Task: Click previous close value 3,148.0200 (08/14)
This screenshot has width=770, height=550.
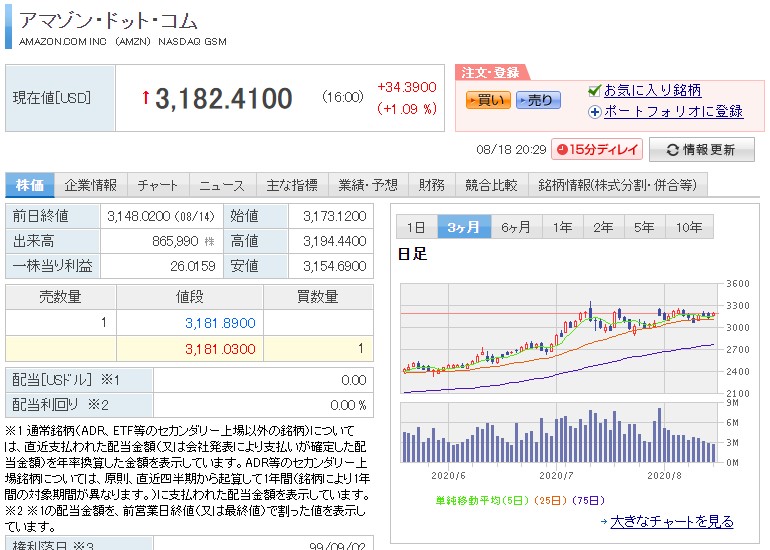Action: 161,216
